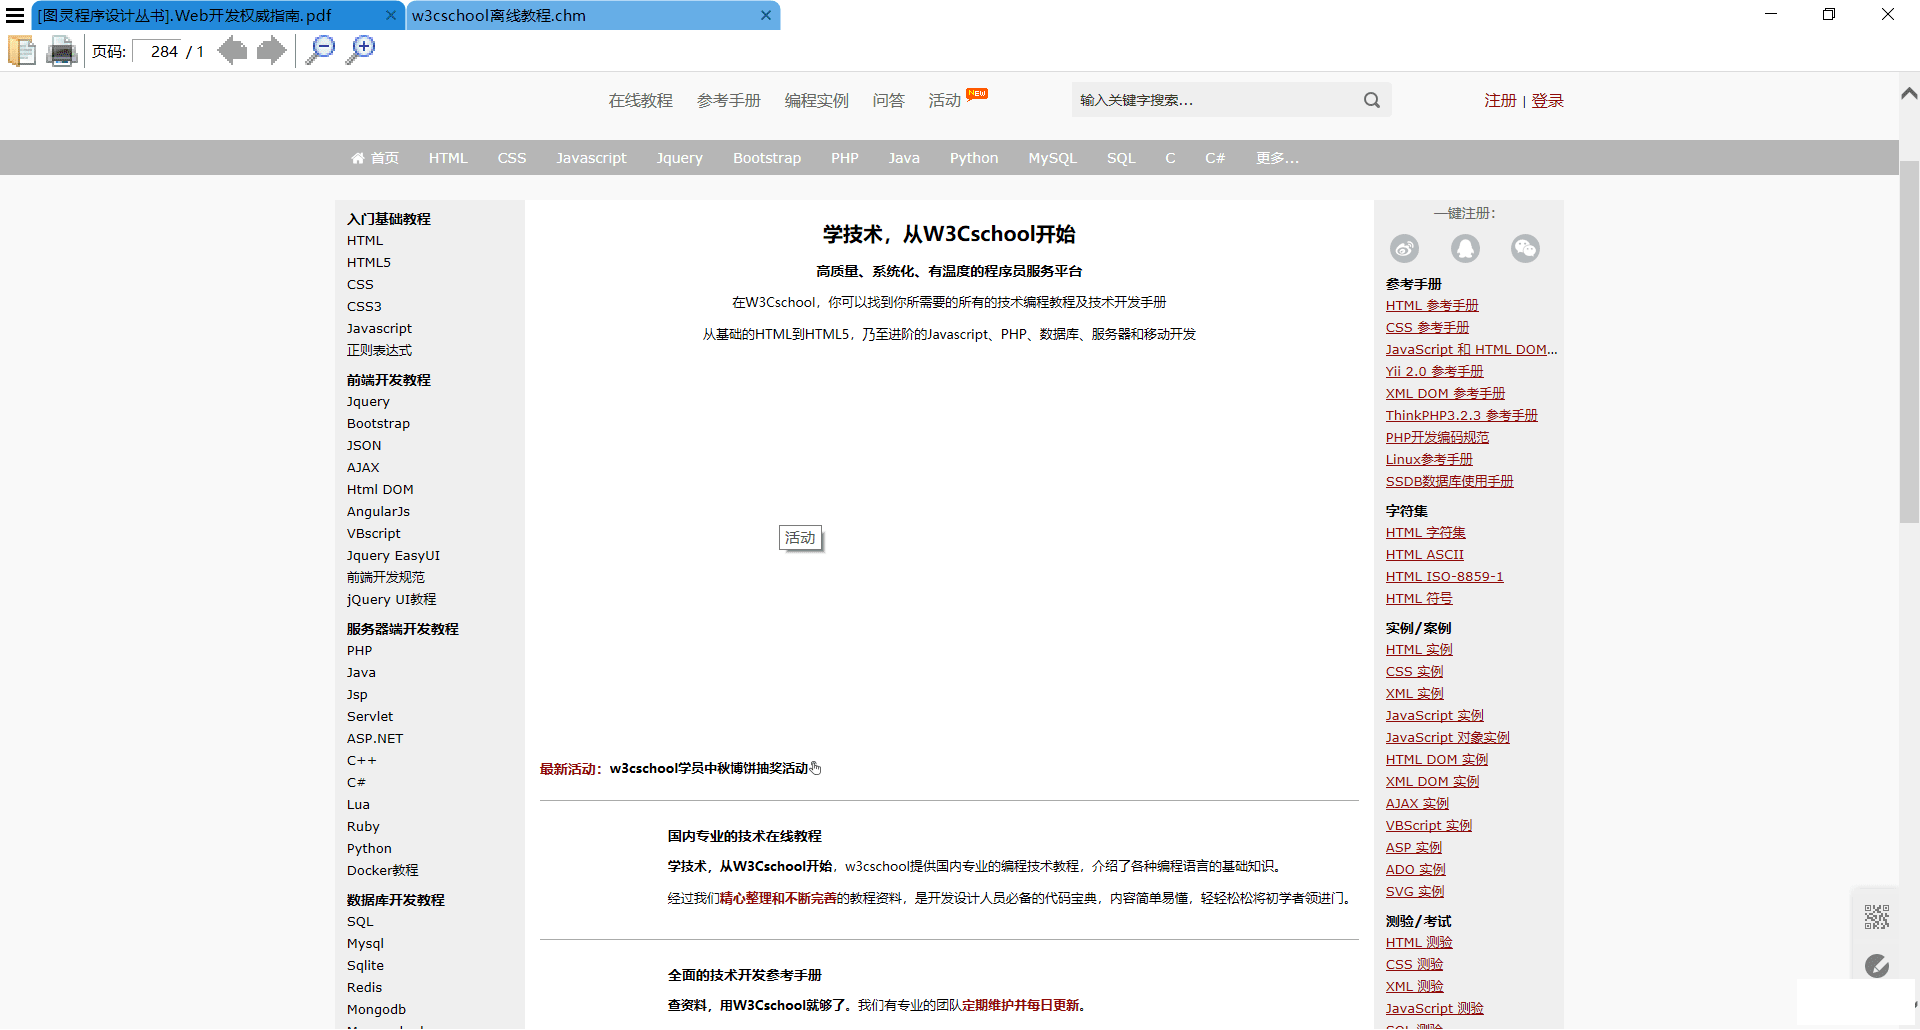Select MySQL in gray nav bar

1053,158
